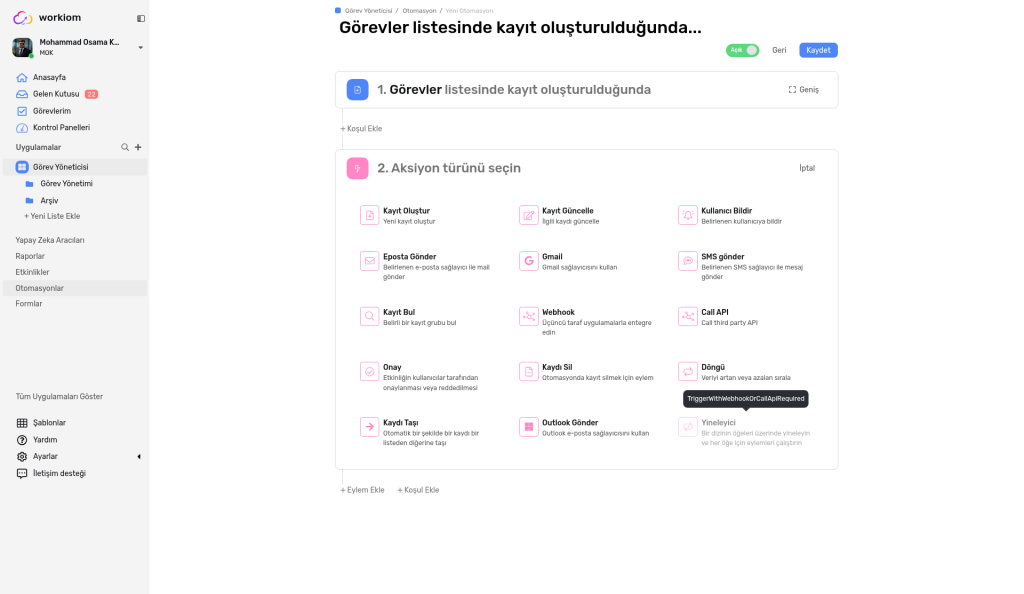Click the Kayıt Bul search icon
This screenshot has width=1024, height=594.
[370, 317]
